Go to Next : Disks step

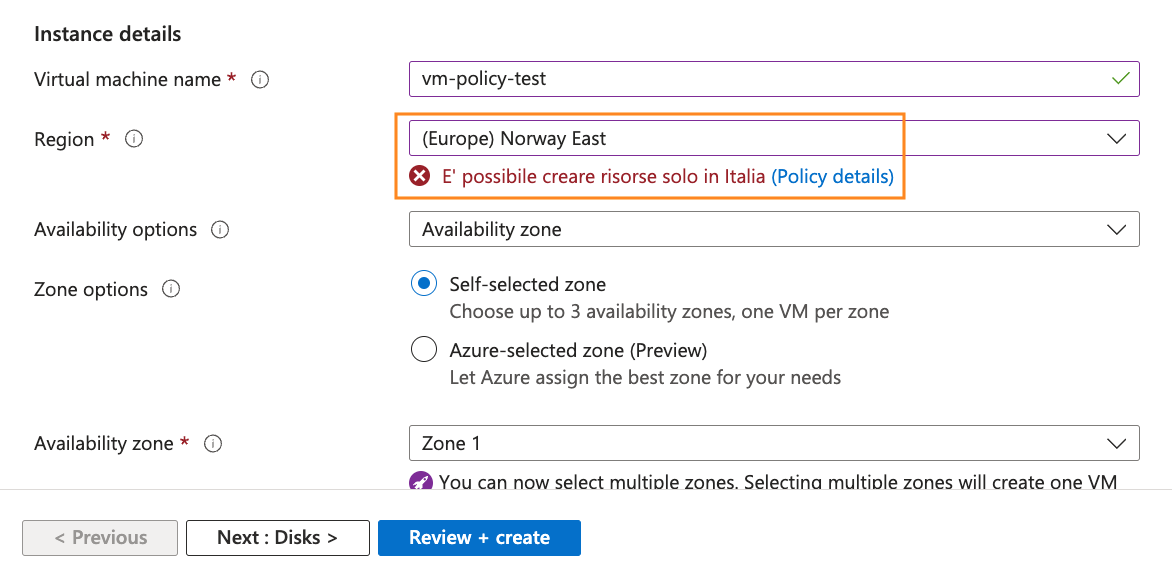tap(277, 537)
